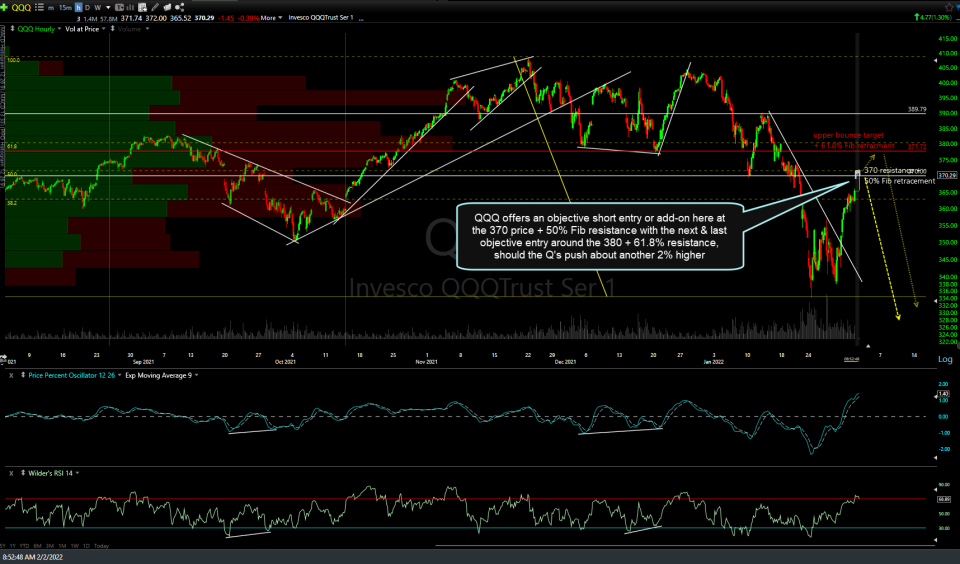Click the small arrow marker above the date axis
The image size is (960, 564).
point(868,347)
